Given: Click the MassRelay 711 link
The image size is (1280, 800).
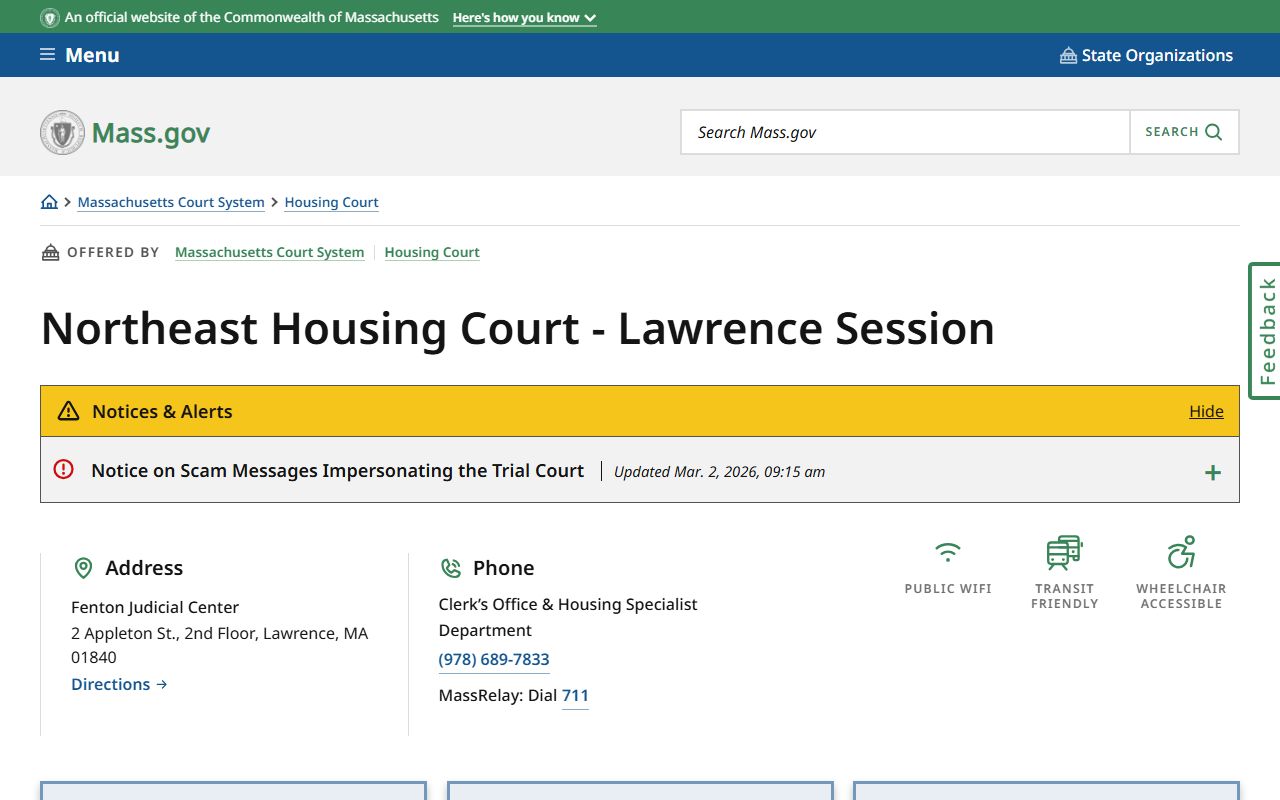Looking at the screenshot, I should click(575, 695).
